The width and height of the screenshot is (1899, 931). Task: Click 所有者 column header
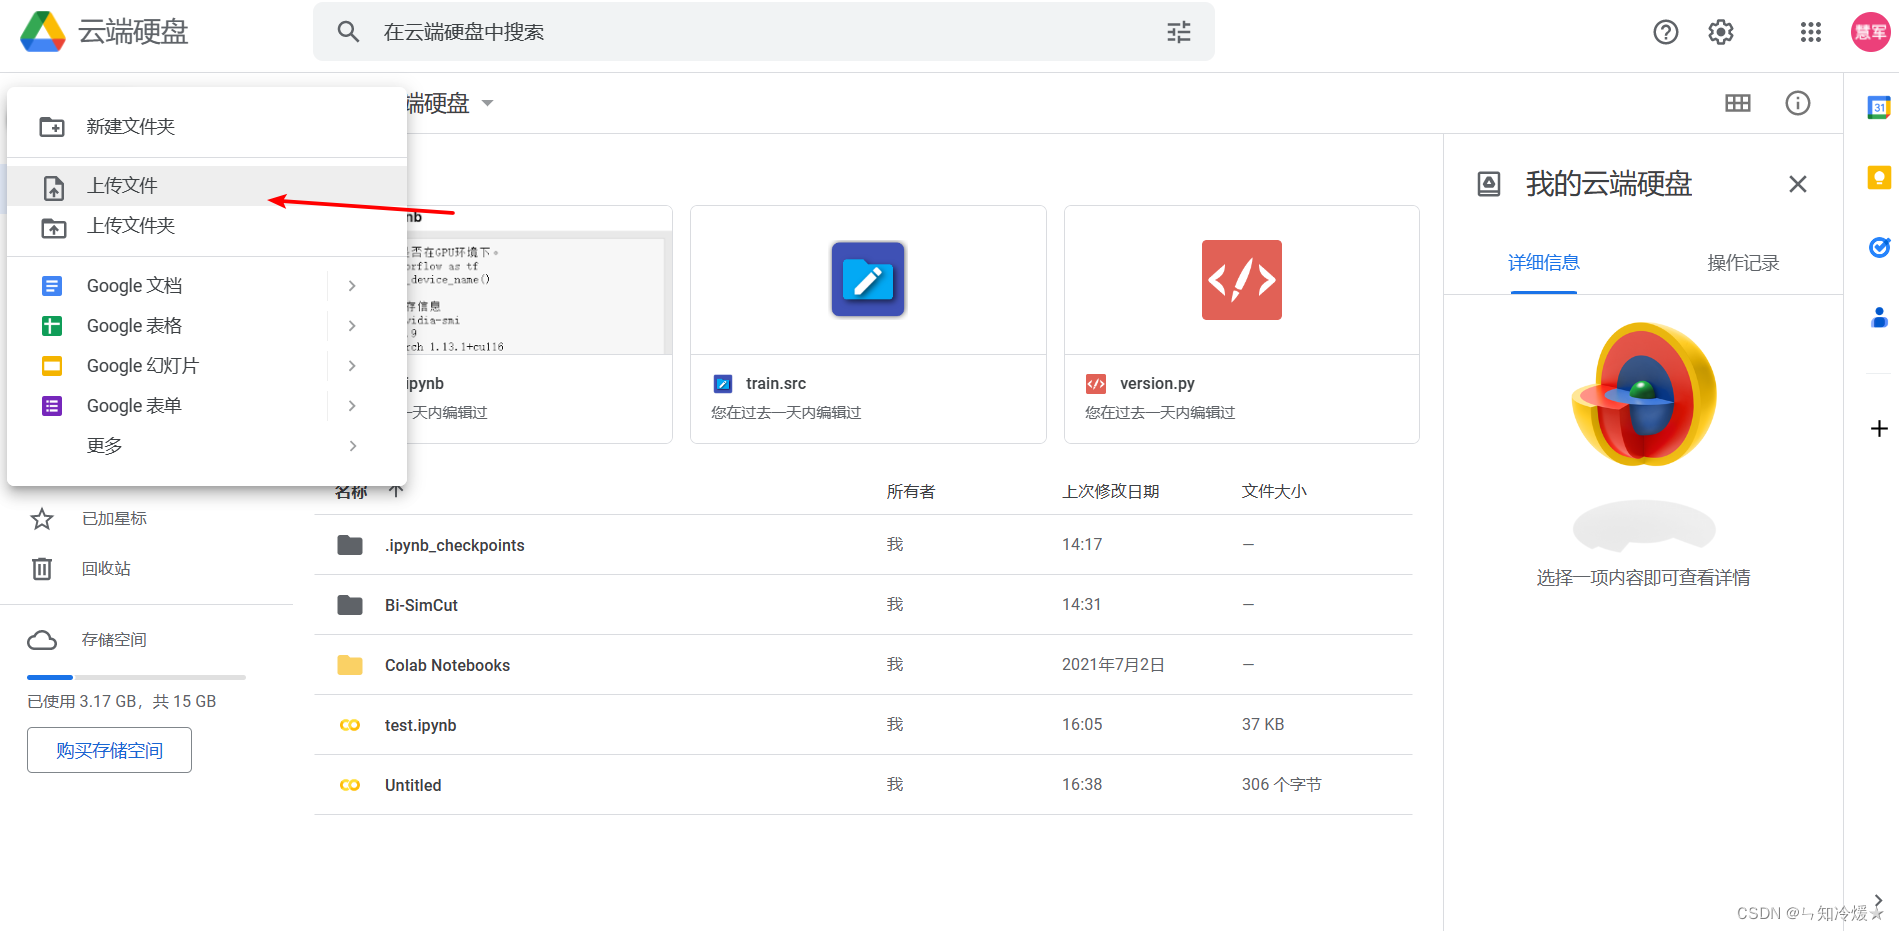coord(911,491)
